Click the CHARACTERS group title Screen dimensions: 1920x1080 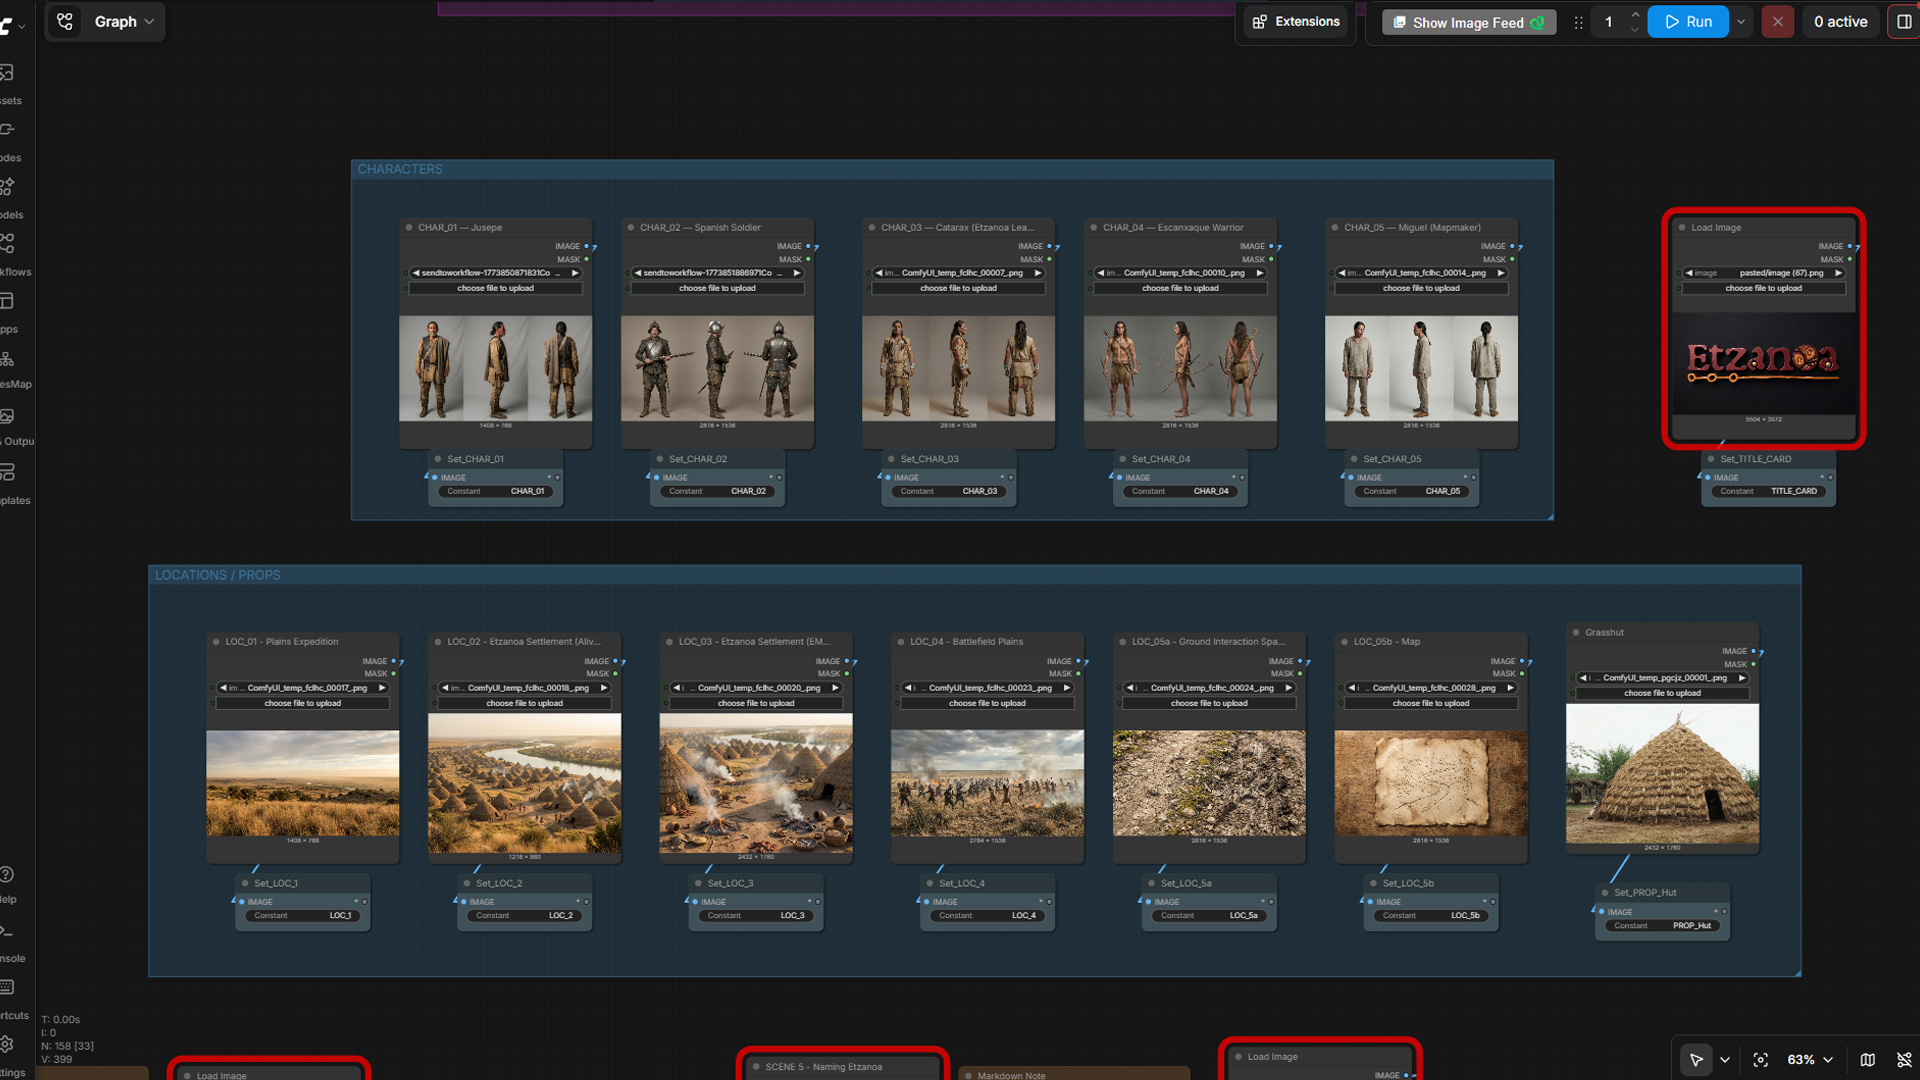coord(400,169)
